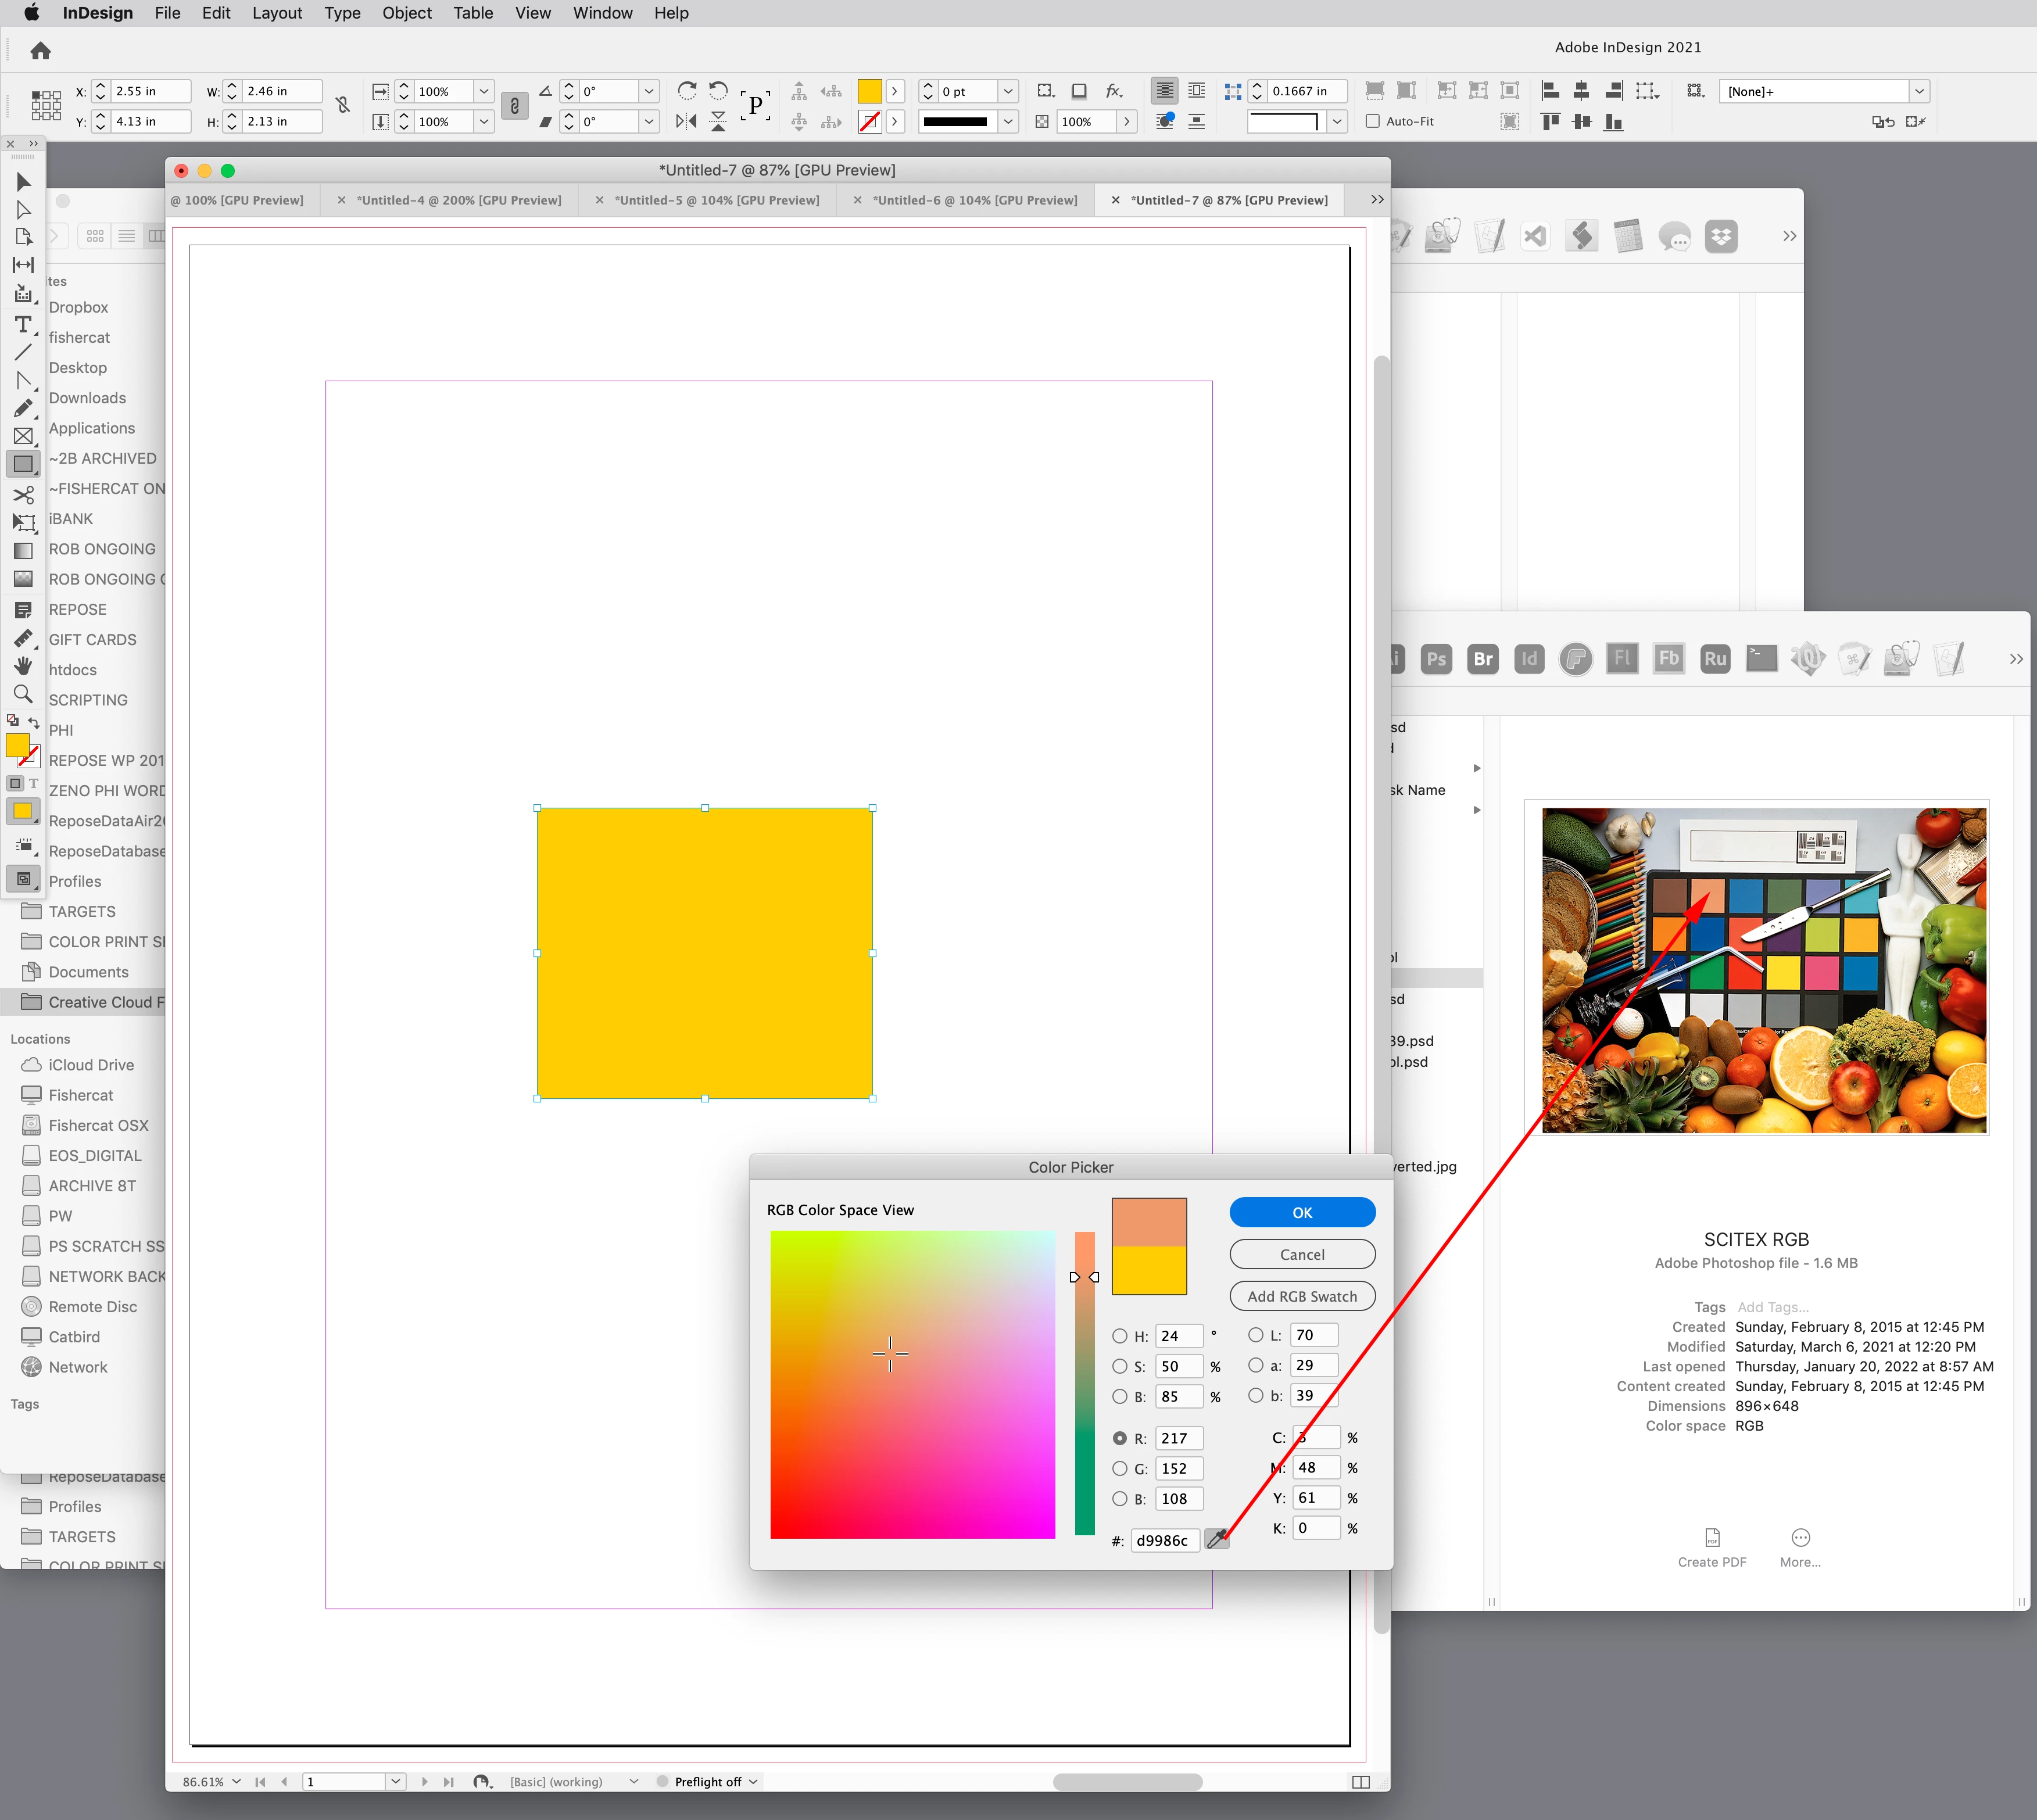Image resolution: width=2037 pixels, height=1820 pixels.
Task: Select the Type tool in toolbox
Action: [x=23, y=325]
